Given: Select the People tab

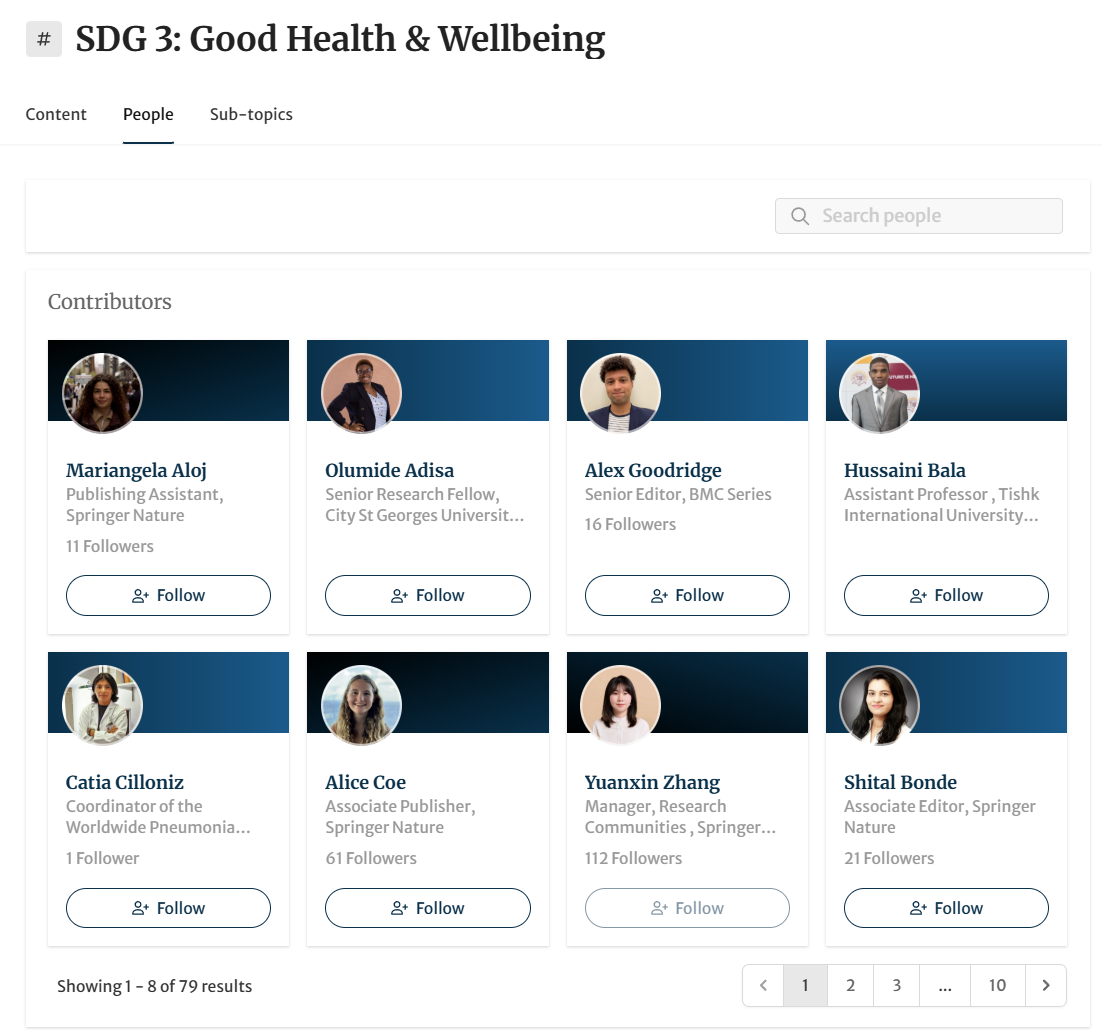Looking at the screenshot, I should pos(148,115).
